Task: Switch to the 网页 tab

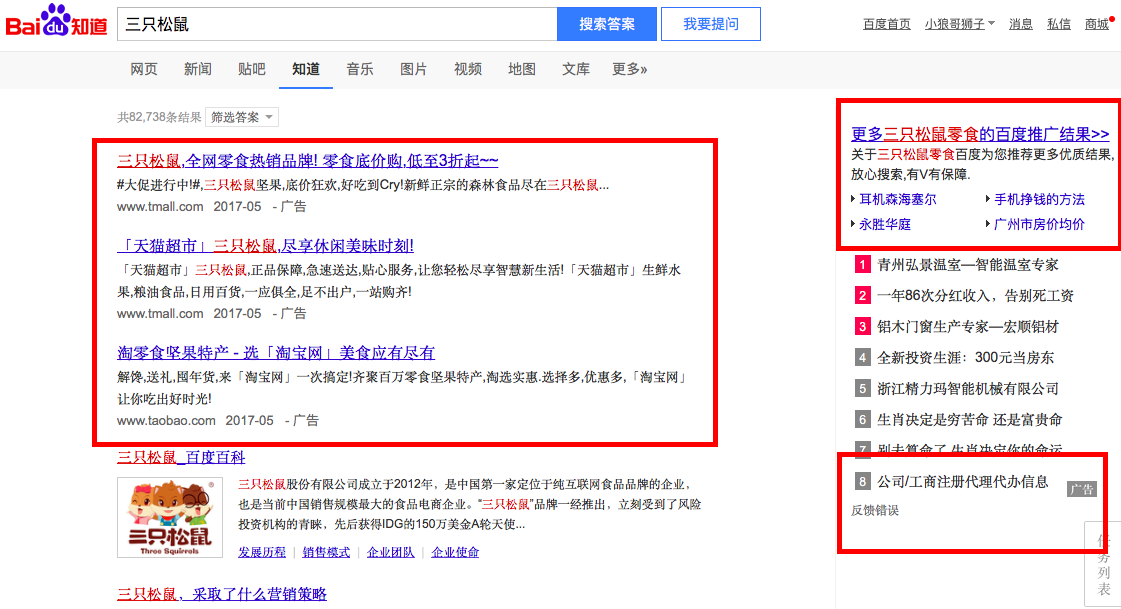Action: pyautogui.click(x=144, y=69)
